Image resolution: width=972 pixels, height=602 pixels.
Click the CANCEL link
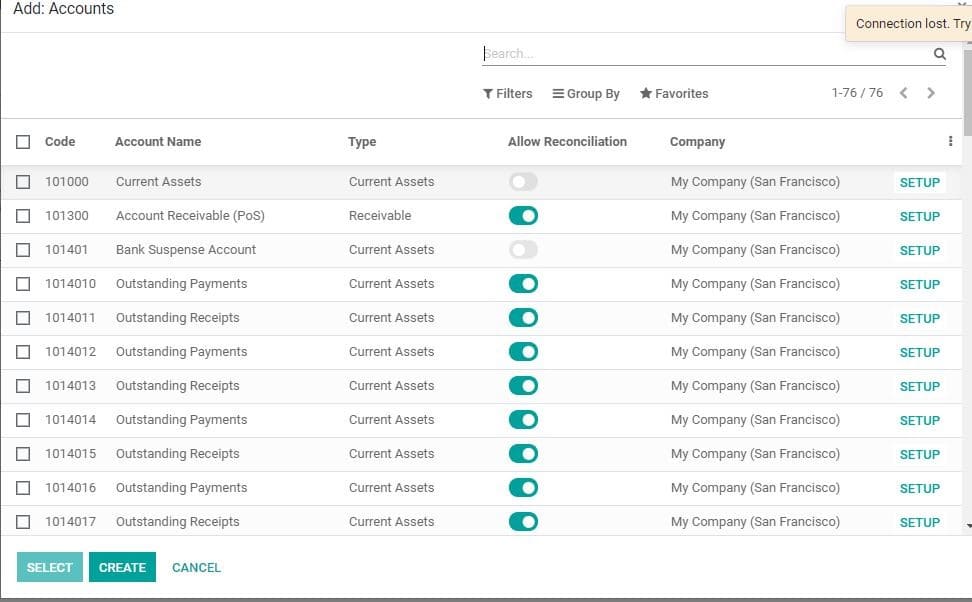point(196,567)
